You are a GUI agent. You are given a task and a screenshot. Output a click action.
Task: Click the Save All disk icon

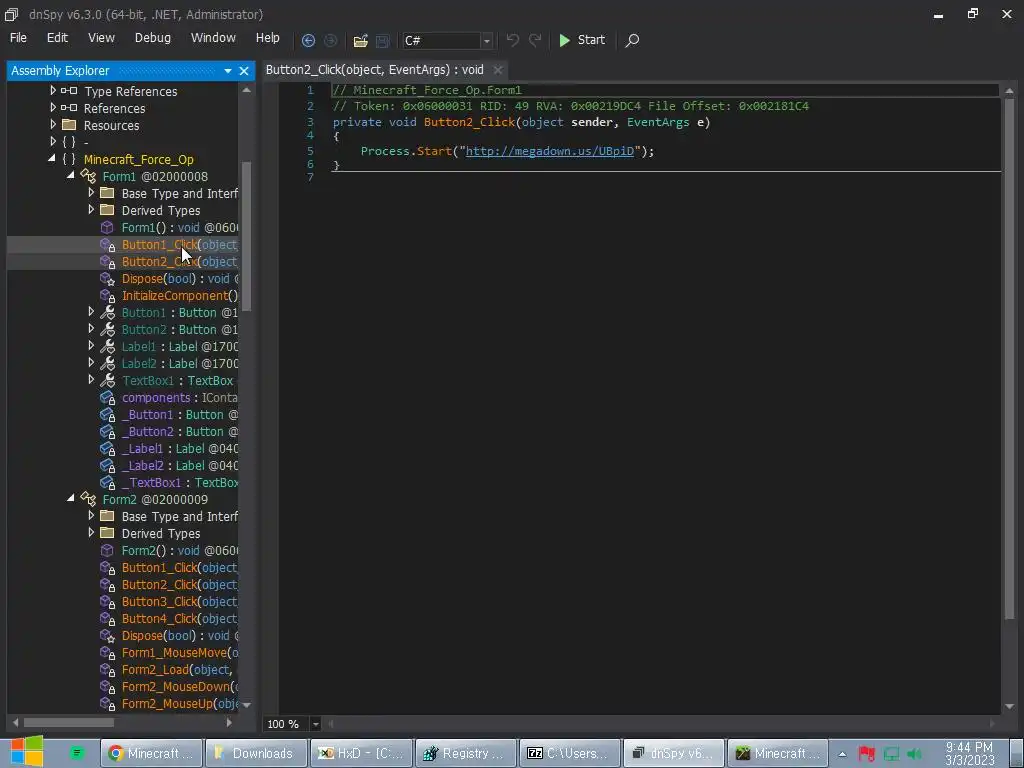tap(383, 40)
